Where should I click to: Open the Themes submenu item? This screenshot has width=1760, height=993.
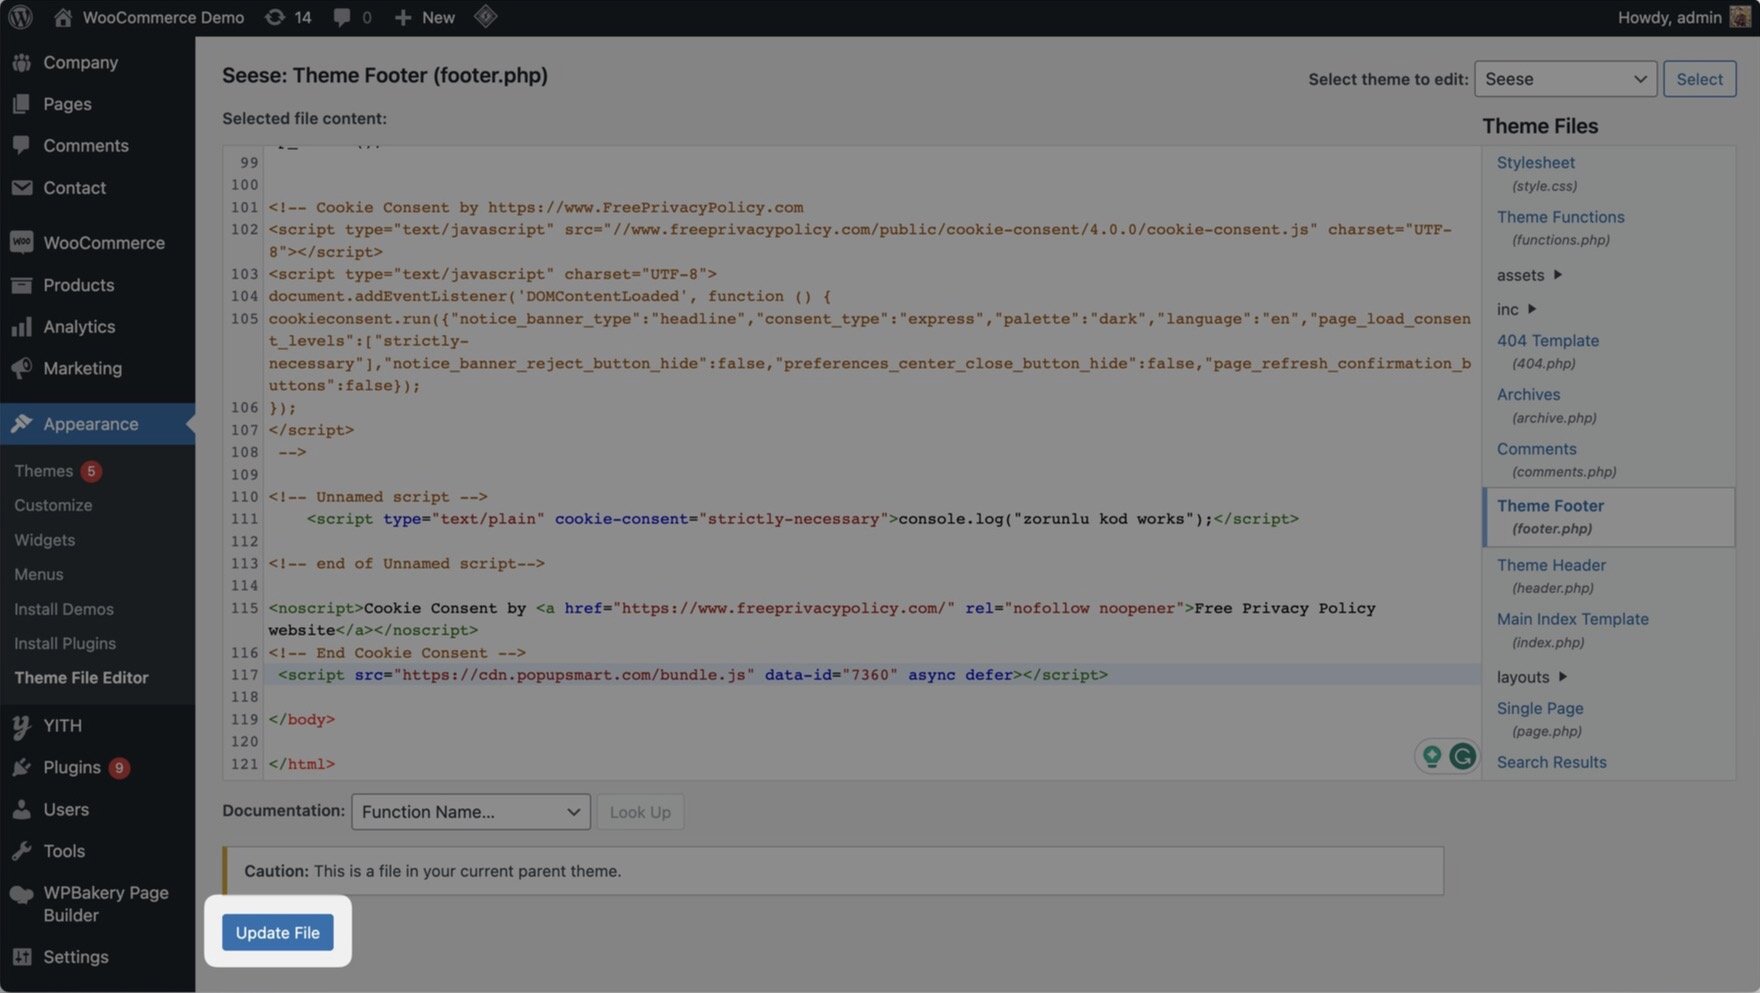click(43, 471)
